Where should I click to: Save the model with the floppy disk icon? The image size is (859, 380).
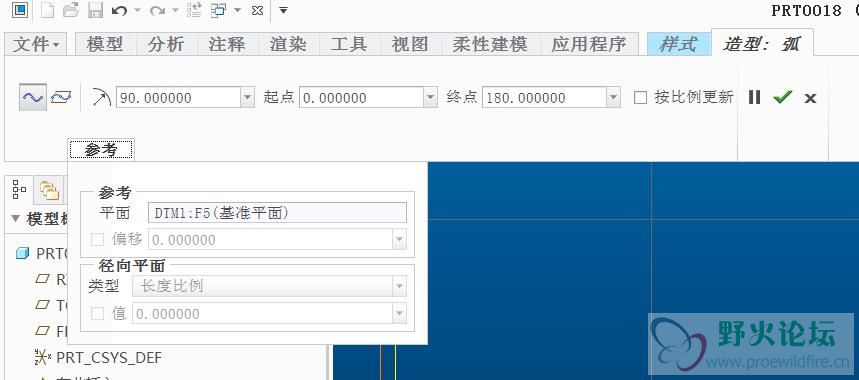tap(95, 10)
